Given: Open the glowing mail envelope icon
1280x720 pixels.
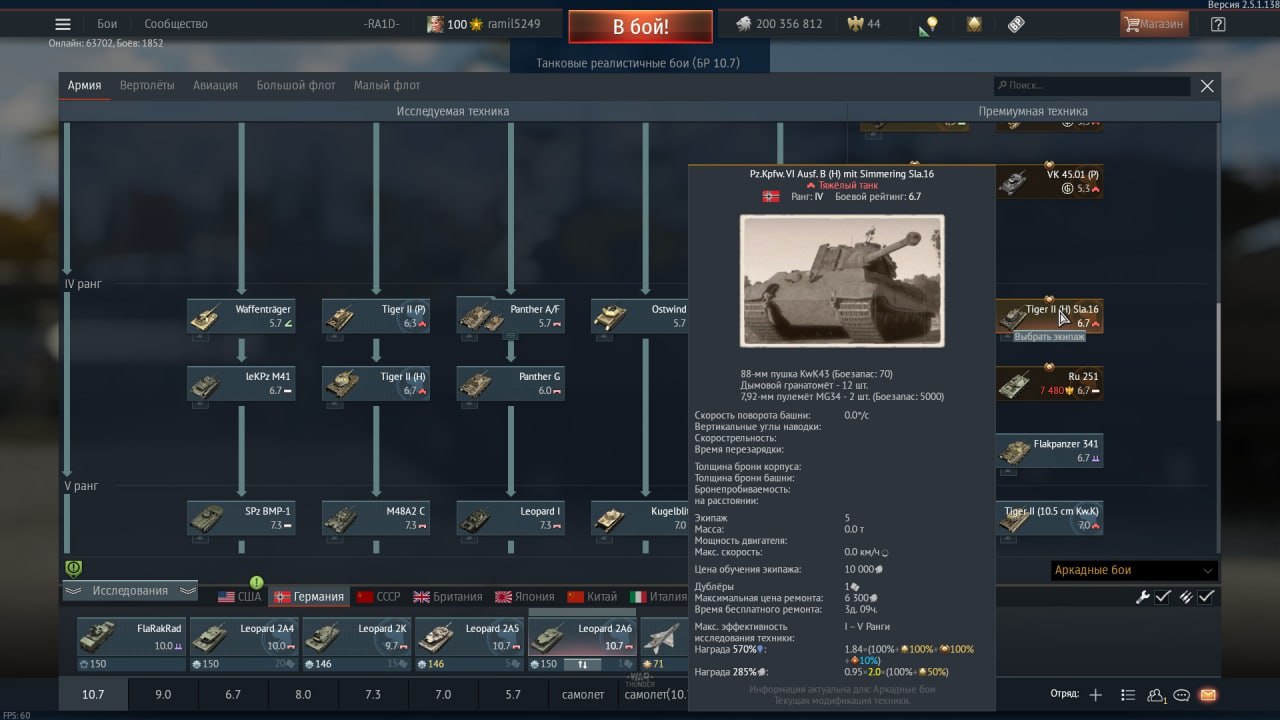Looking at the screenshot, I should click(1208, 695).
